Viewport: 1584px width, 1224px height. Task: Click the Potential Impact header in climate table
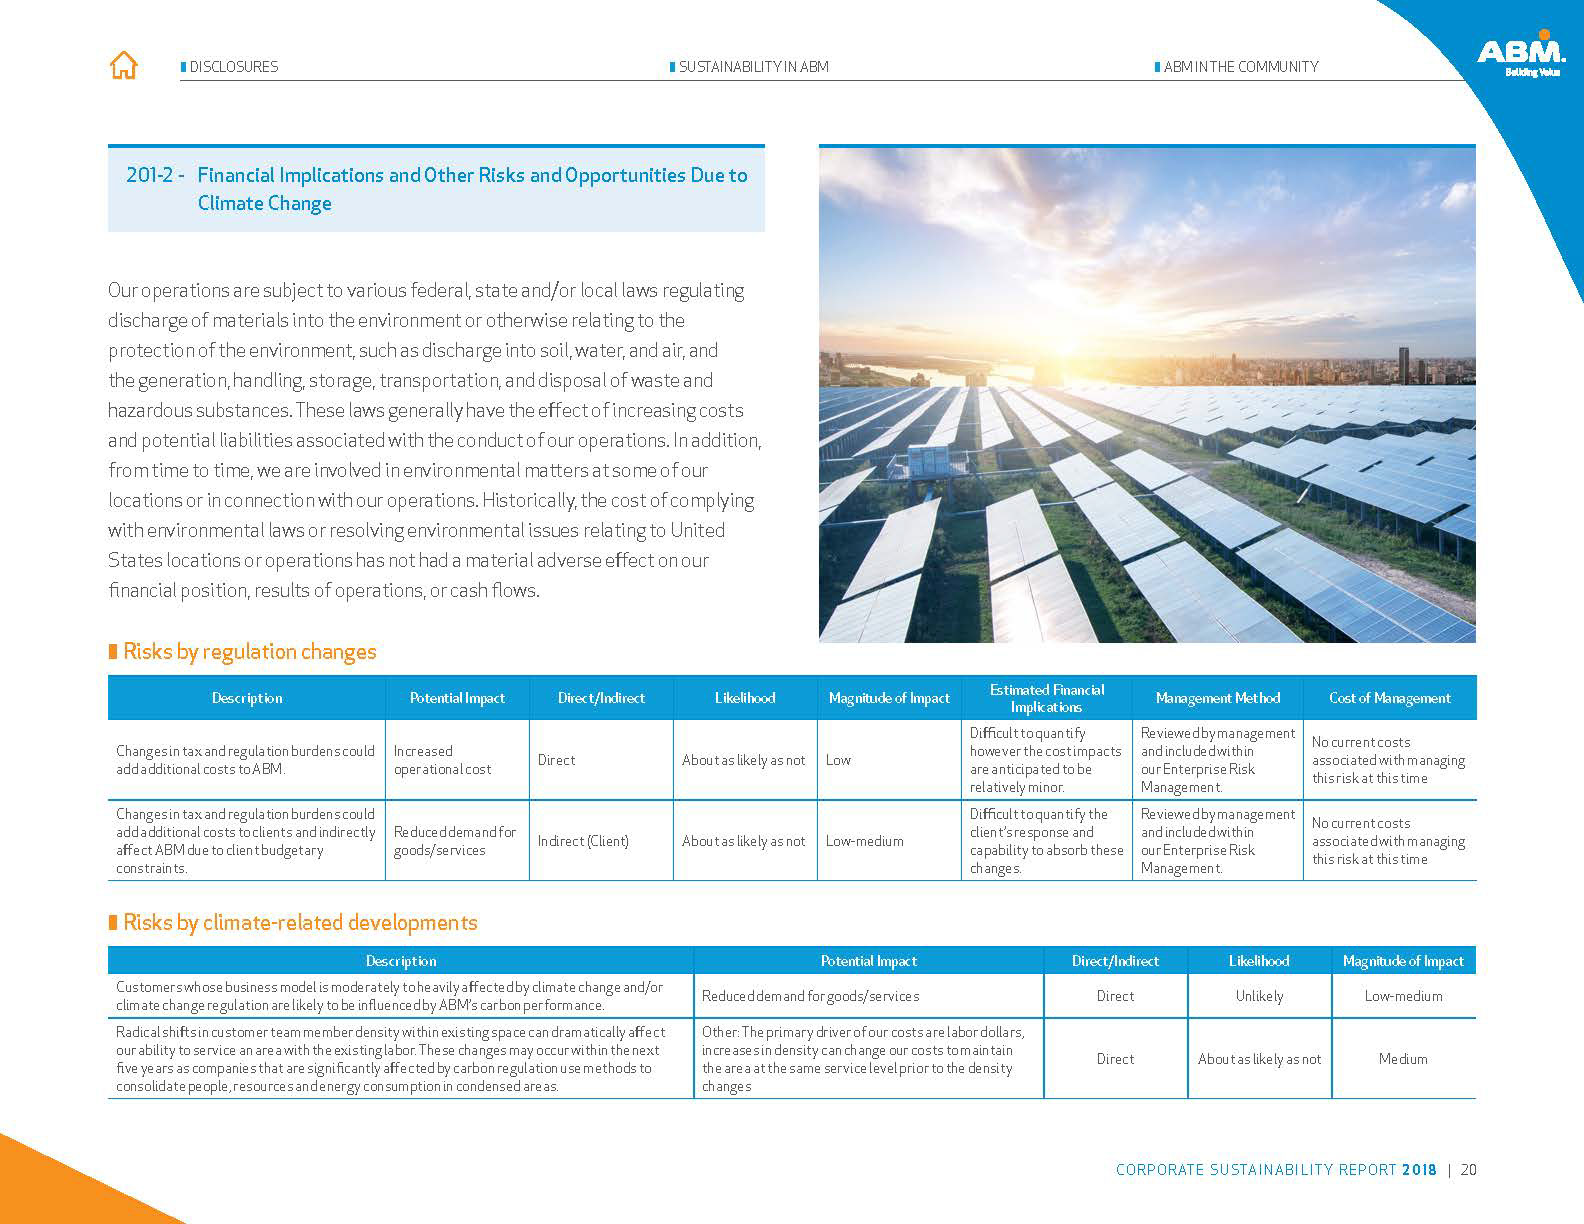868,961
